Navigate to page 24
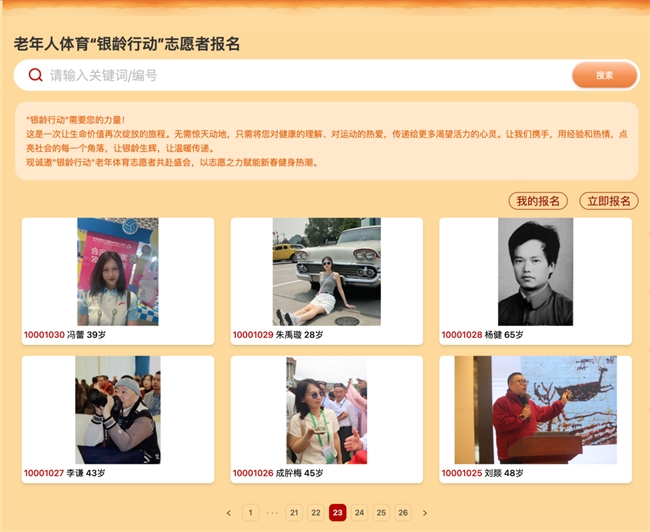This screenshot has height=532, width=650. click(x=359, y=513)
